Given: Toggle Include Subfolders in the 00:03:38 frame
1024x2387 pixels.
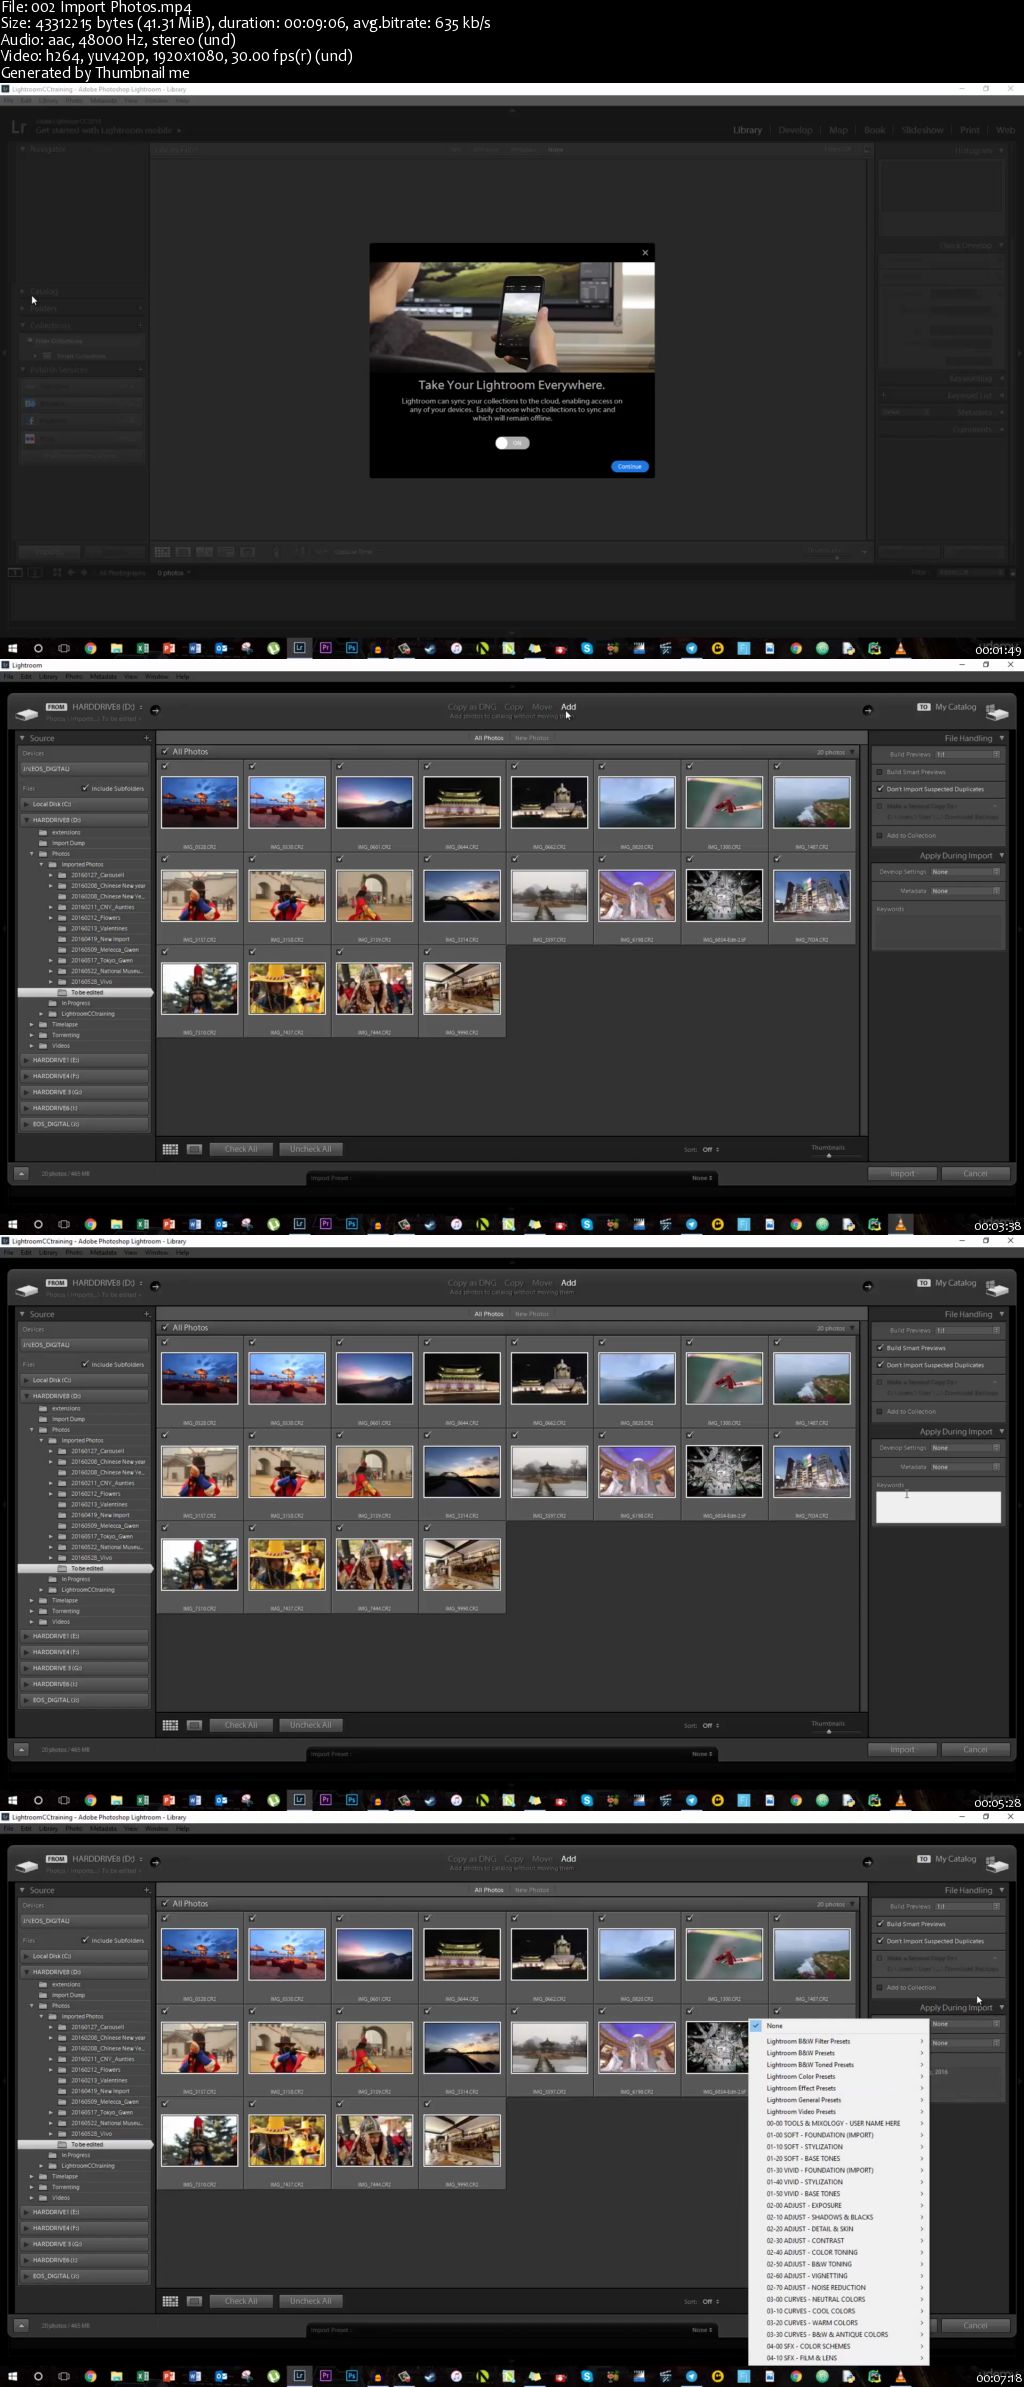Looking at the screenshot, I should pos(85,788).
